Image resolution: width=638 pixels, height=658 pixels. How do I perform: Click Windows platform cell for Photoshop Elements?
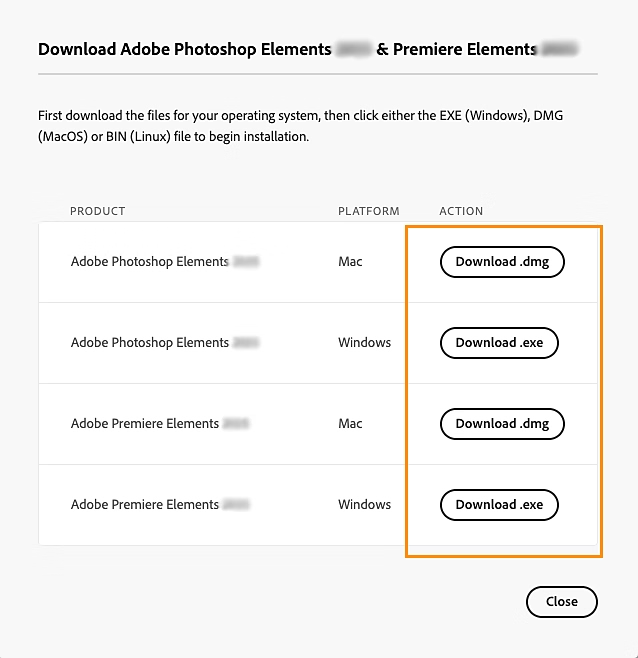click(x=364, y=342)
